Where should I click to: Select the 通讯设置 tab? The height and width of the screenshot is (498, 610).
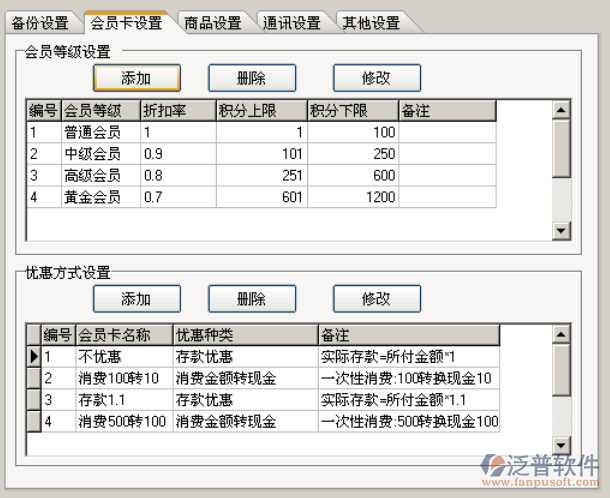[292, 23]
